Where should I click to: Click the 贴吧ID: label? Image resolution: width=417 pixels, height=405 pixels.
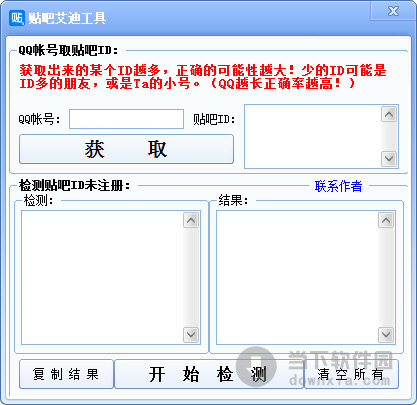pyautogui.click(x=214, y=119)
